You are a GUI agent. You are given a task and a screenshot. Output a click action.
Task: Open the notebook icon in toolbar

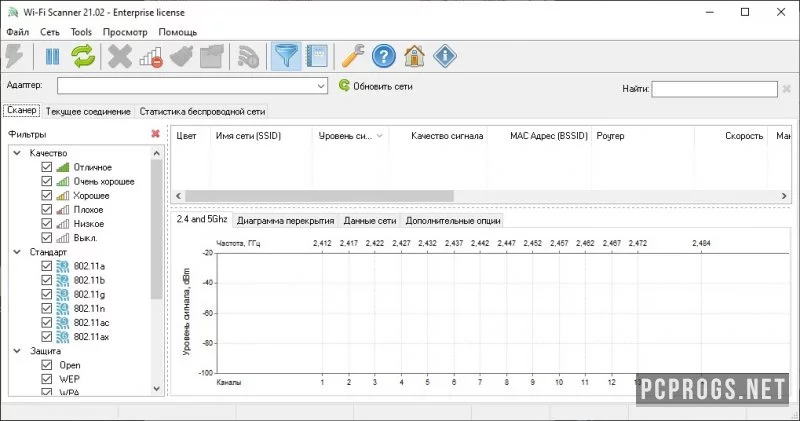(x=316, y=56)
